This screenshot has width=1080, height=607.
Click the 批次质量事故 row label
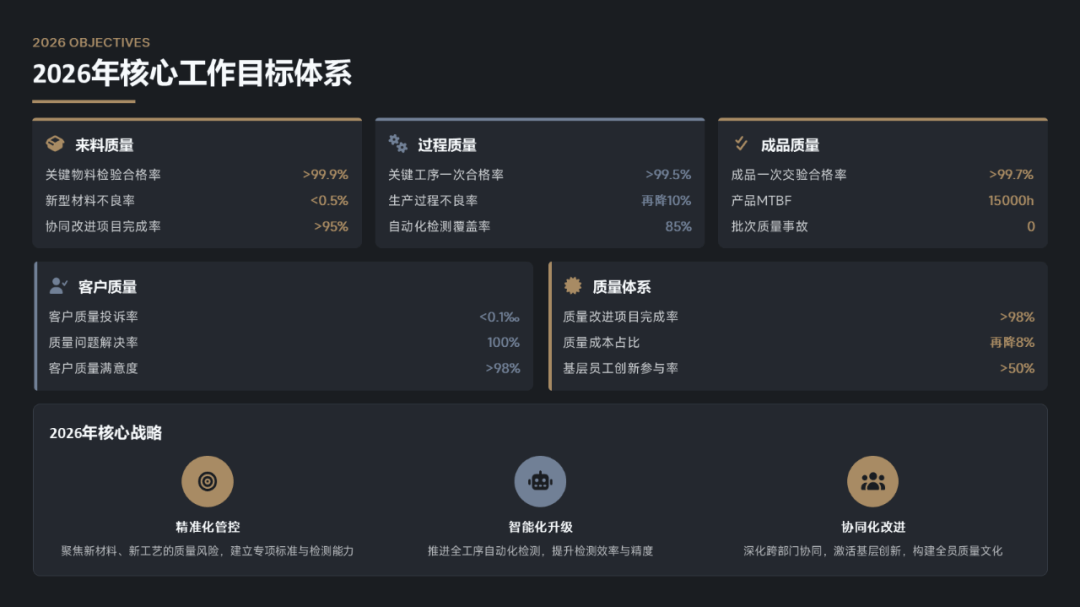pyautogui.click(x=769, y=227)
